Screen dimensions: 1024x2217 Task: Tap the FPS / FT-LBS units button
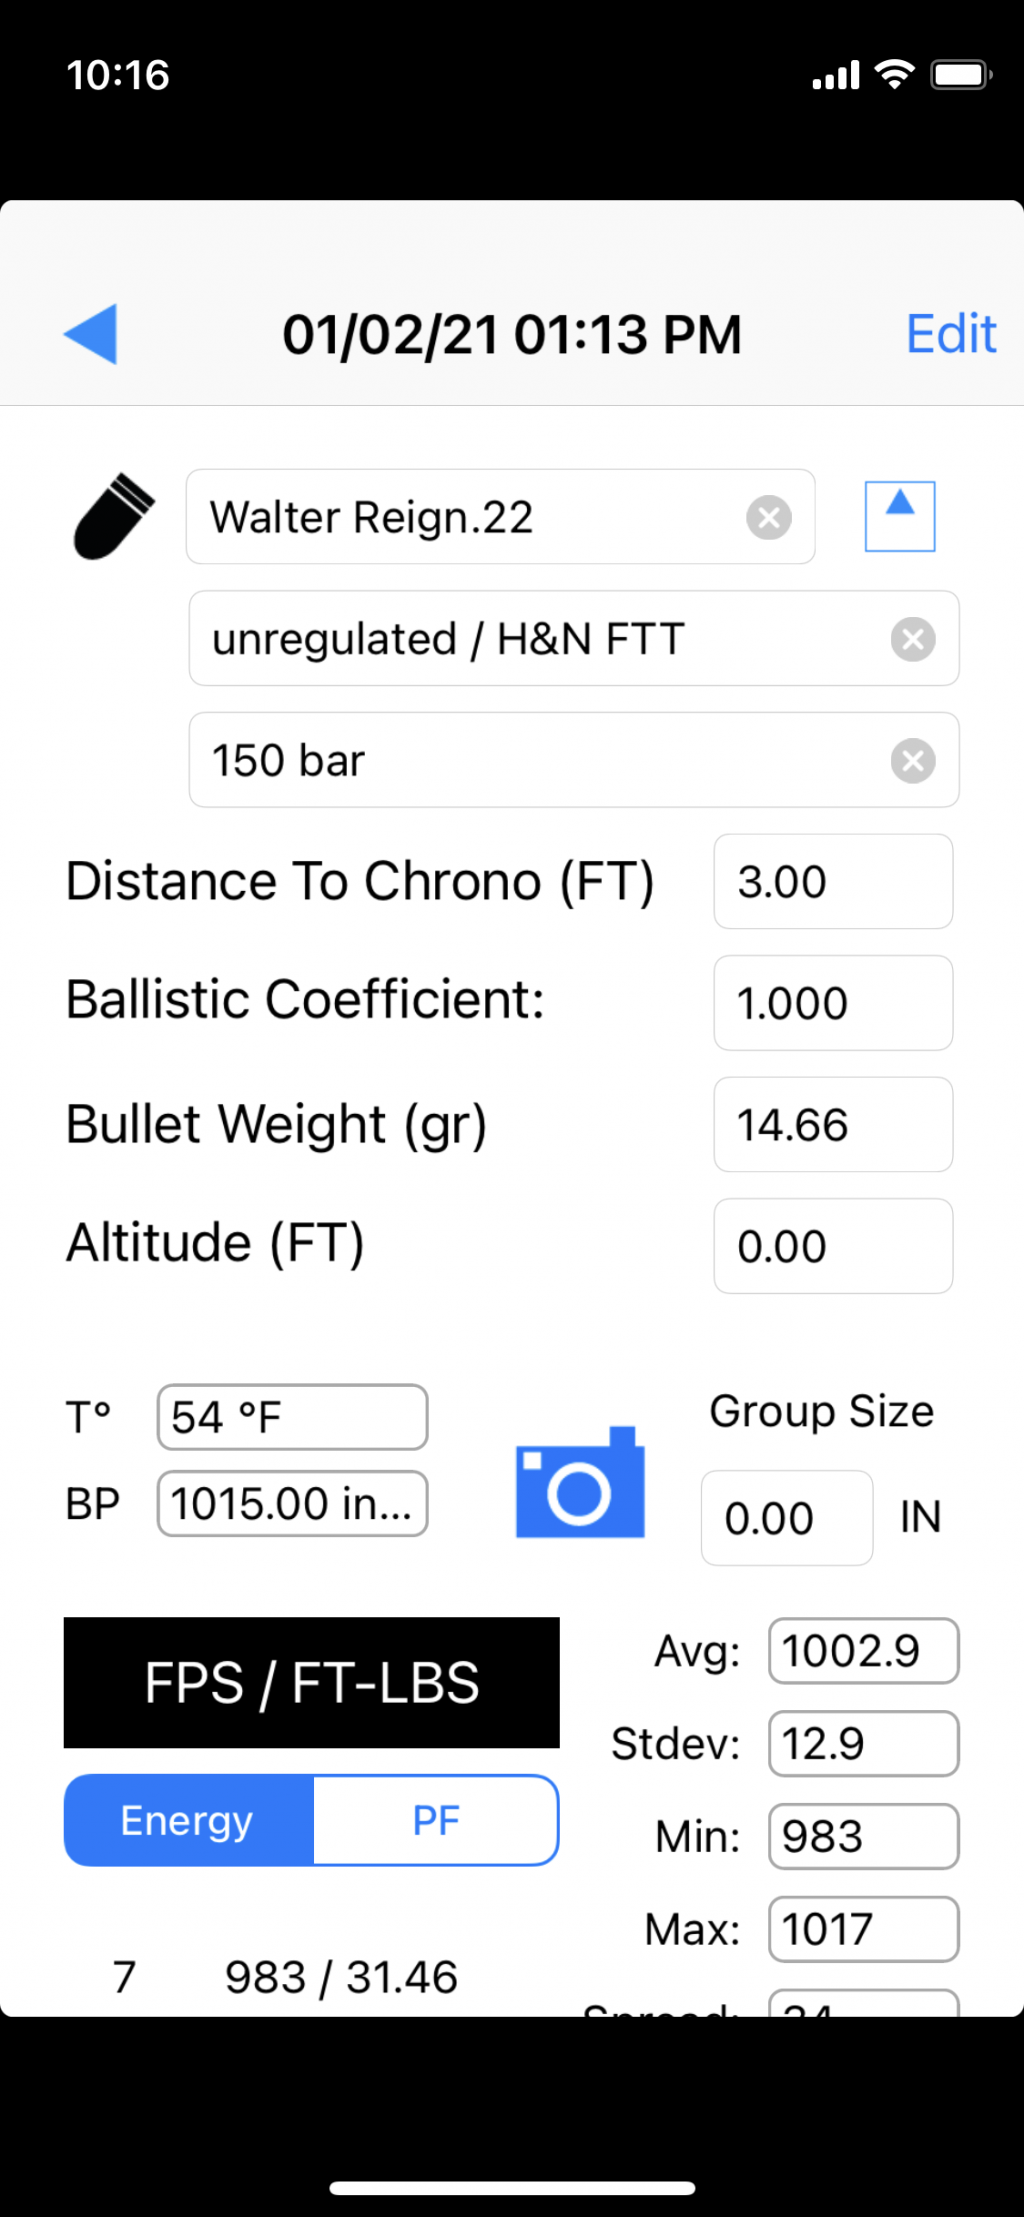312,1682
